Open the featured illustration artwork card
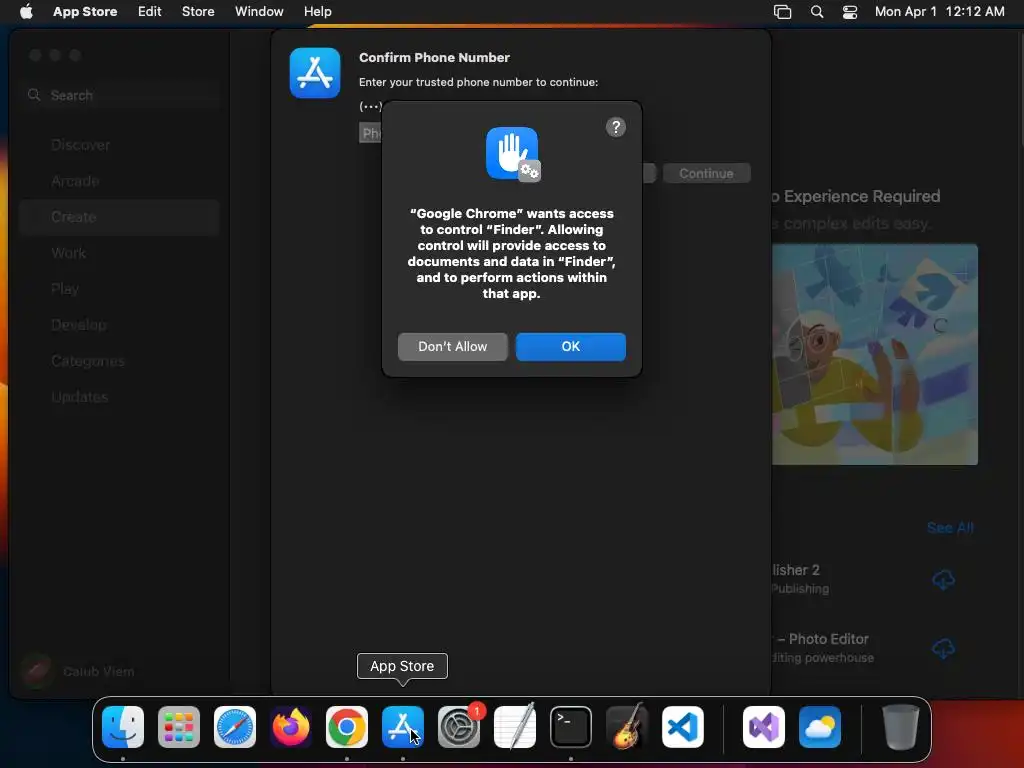Image resolution: width=1024 pixels, height=768 pixels. click(874, 355)
